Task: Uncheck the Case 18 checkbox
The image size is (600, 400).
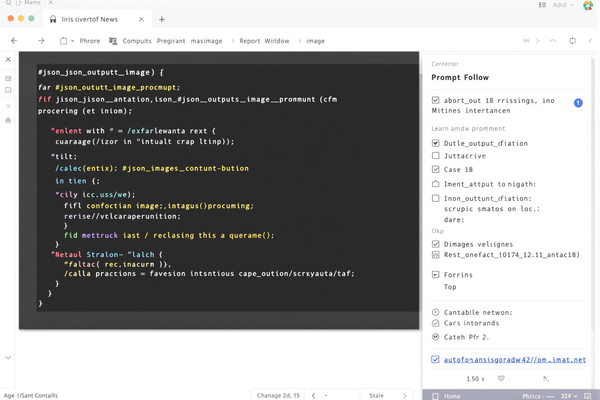Action: coord(435,170)
